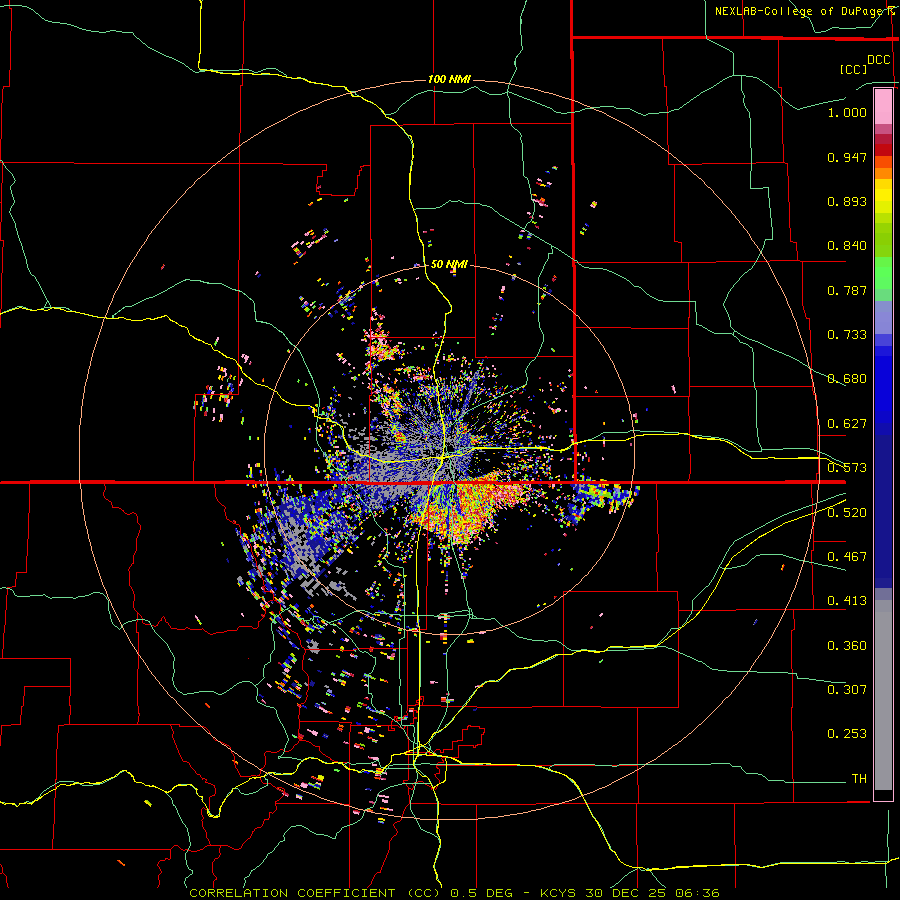Click the 0.360 value on the color scale
This screenshot has height=900, width=900.
pos(847,646)
